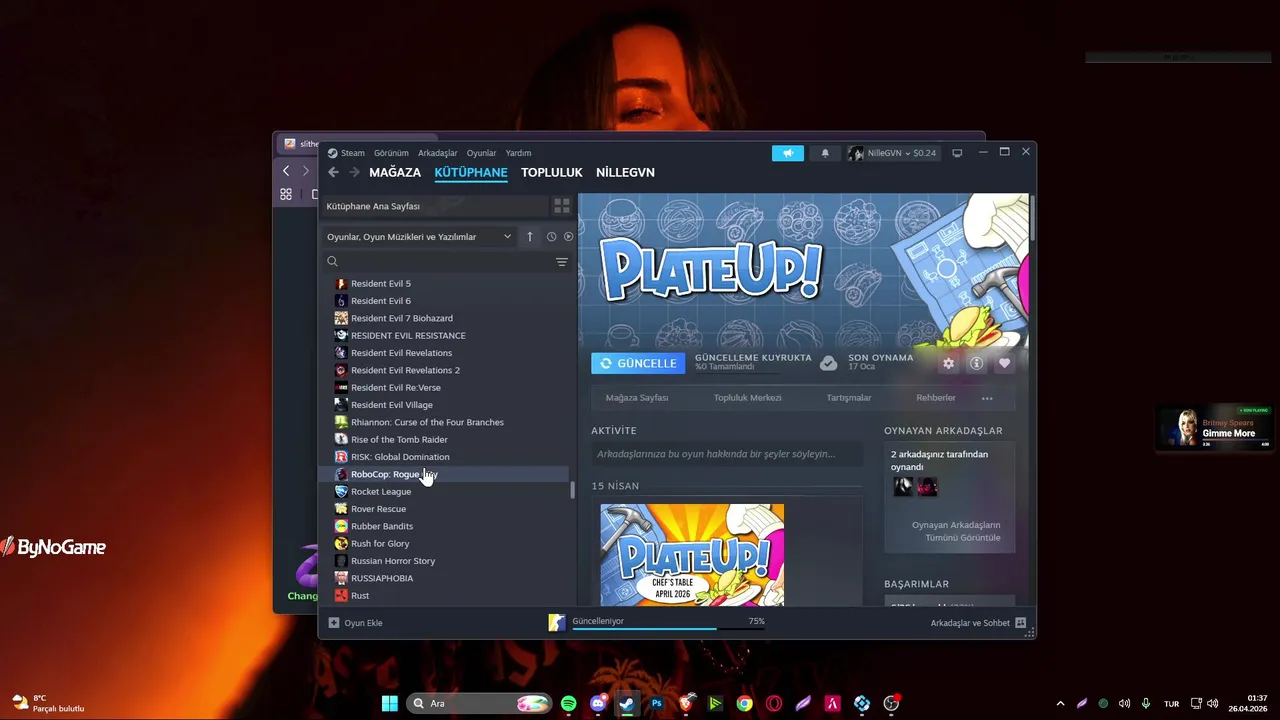Open the Arkadaşlar menu
This screenshot has height=720, width=1280.
click(437, 153)
